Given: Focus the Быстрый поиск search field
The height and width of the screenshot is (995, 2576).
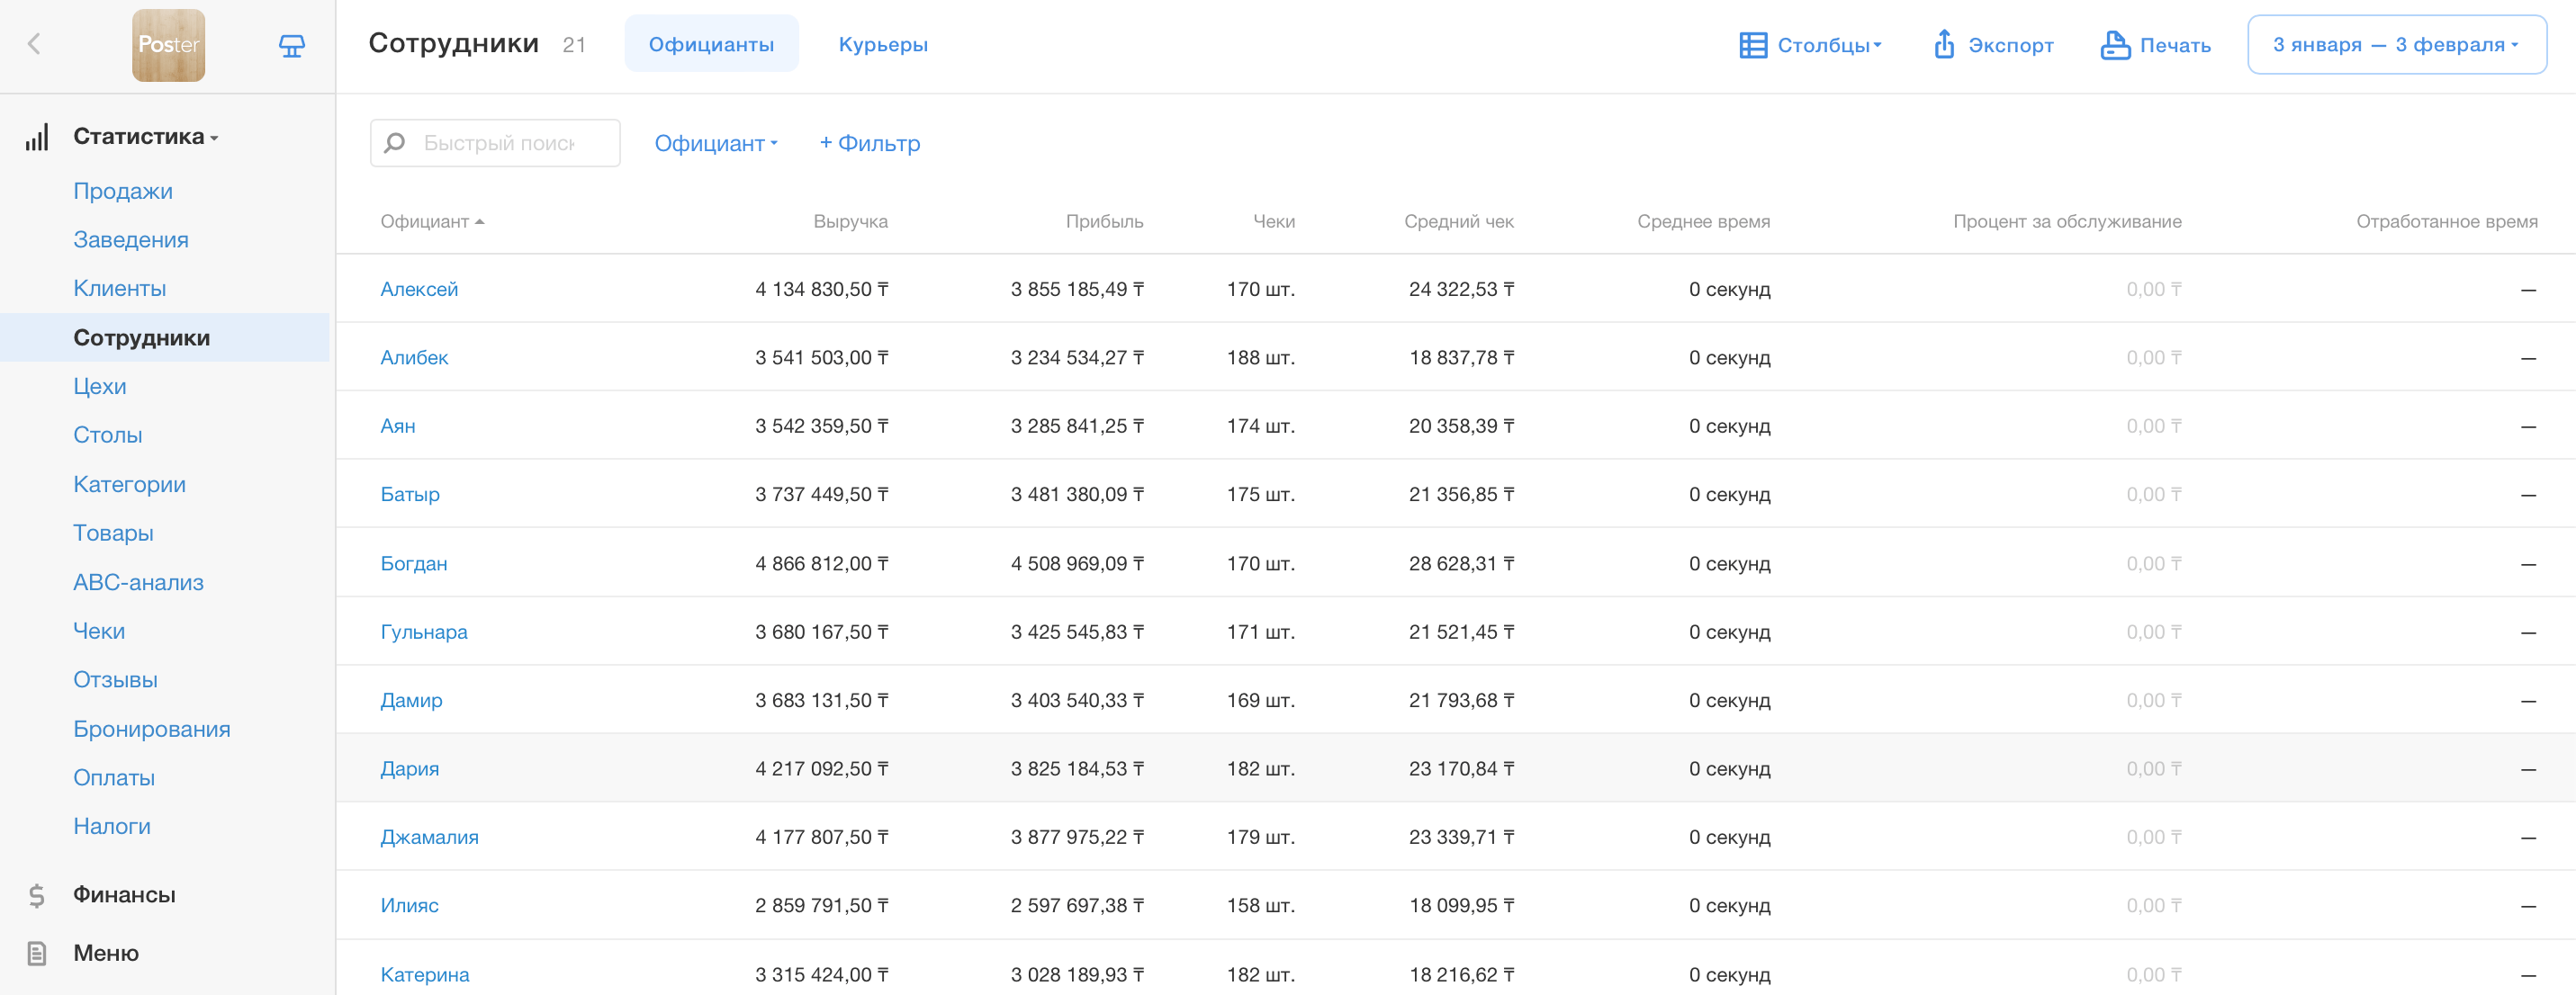Looking at the screenshot, I should 498,144.
